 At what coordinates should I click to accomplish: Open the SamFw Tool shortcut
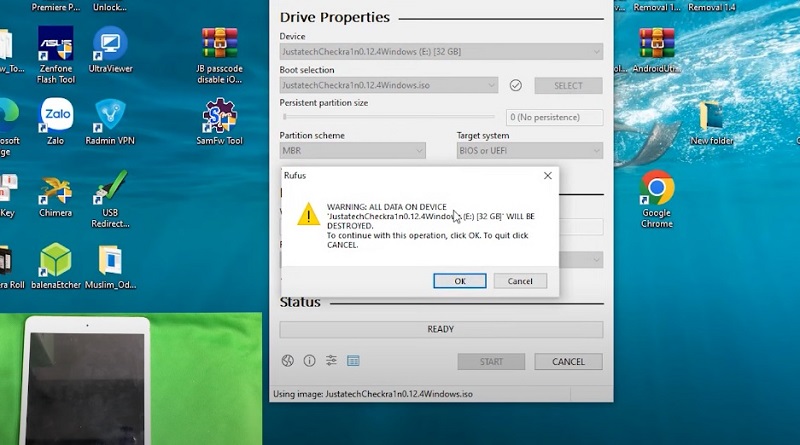tap(220, 120)
